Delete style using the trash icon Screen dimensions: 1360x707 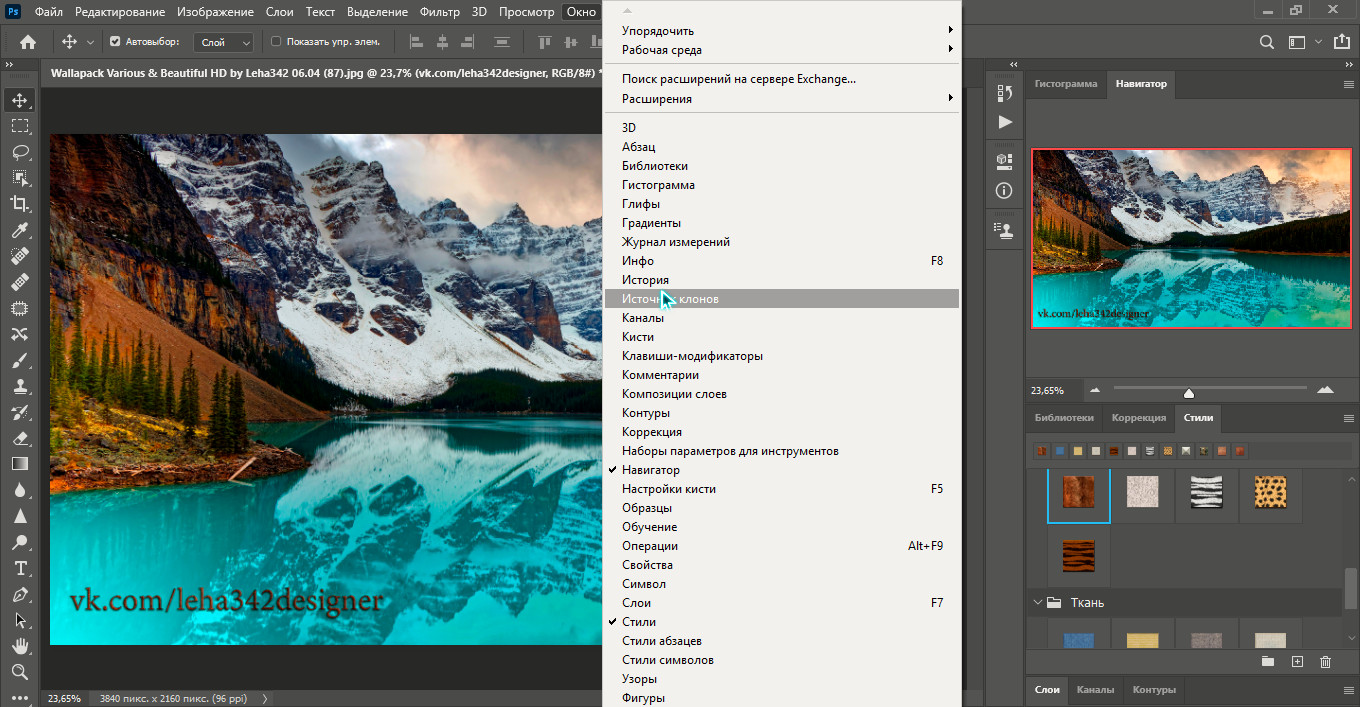(x=1325, y=661)
